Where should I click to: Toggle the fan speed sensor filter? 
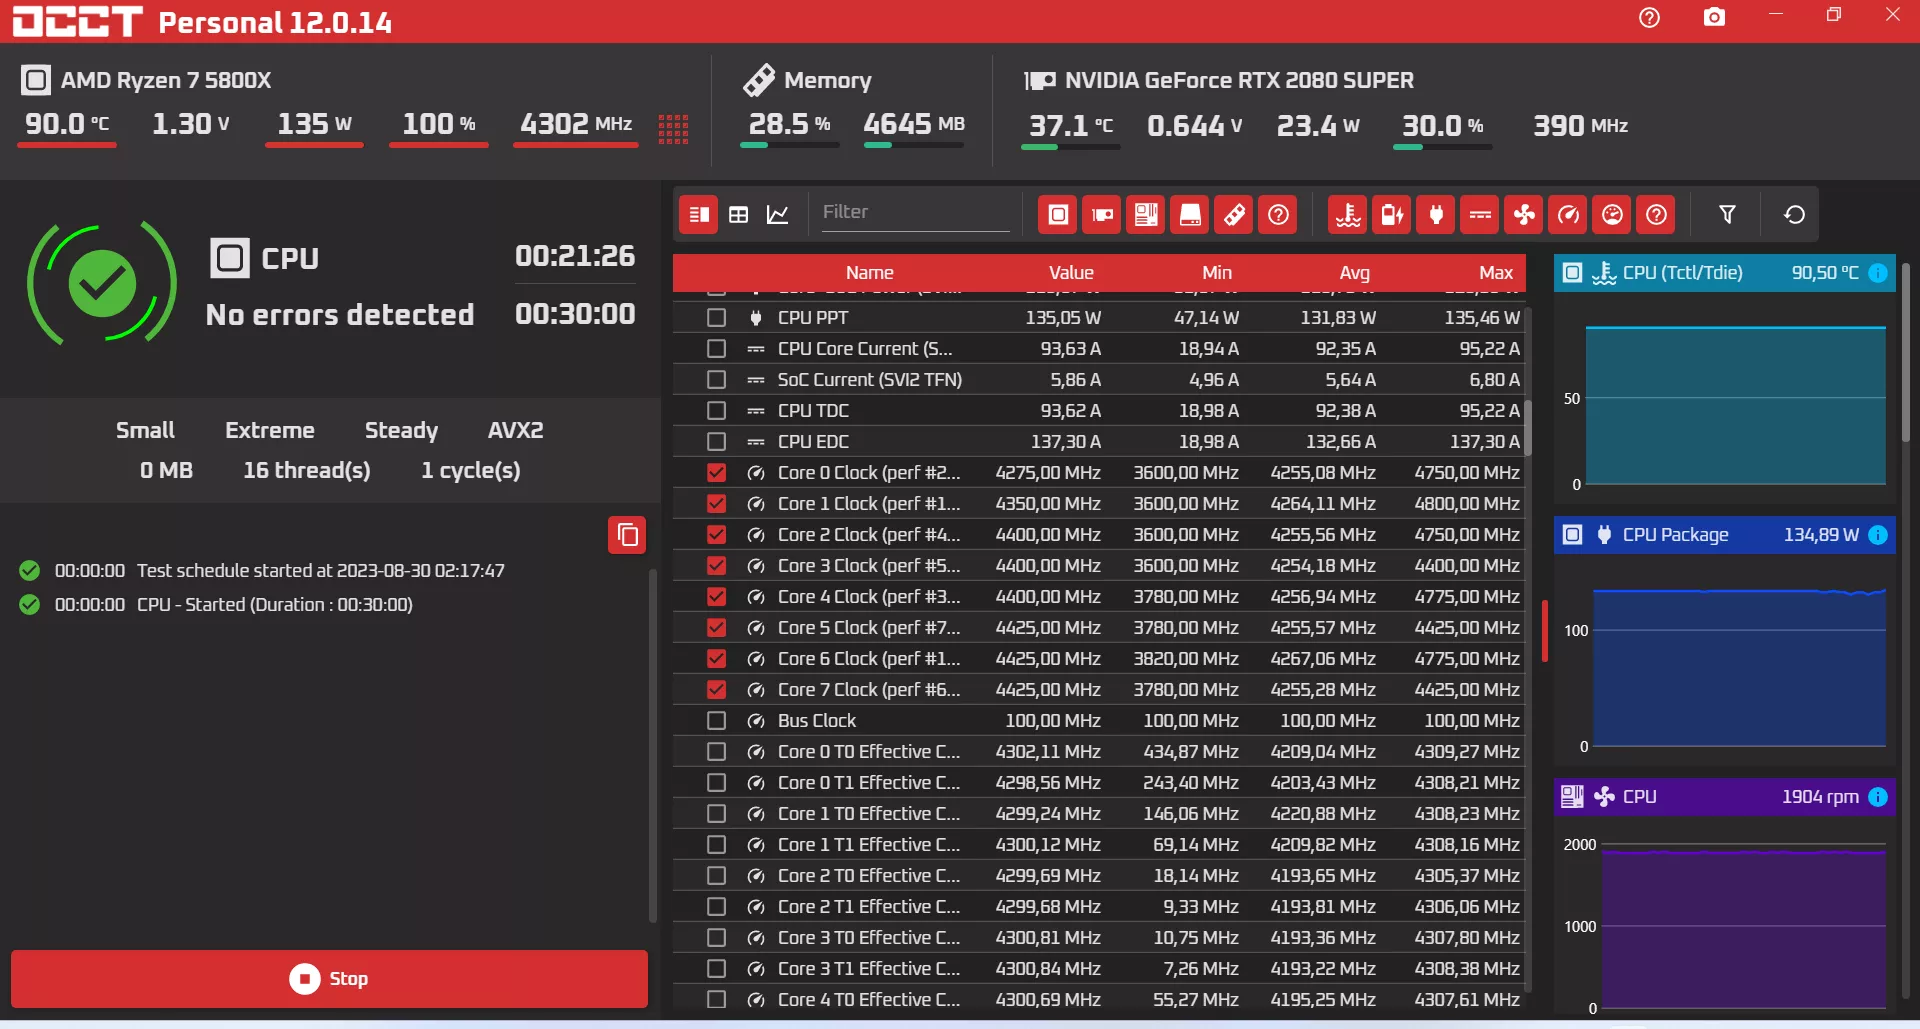tap(1524, 215)
